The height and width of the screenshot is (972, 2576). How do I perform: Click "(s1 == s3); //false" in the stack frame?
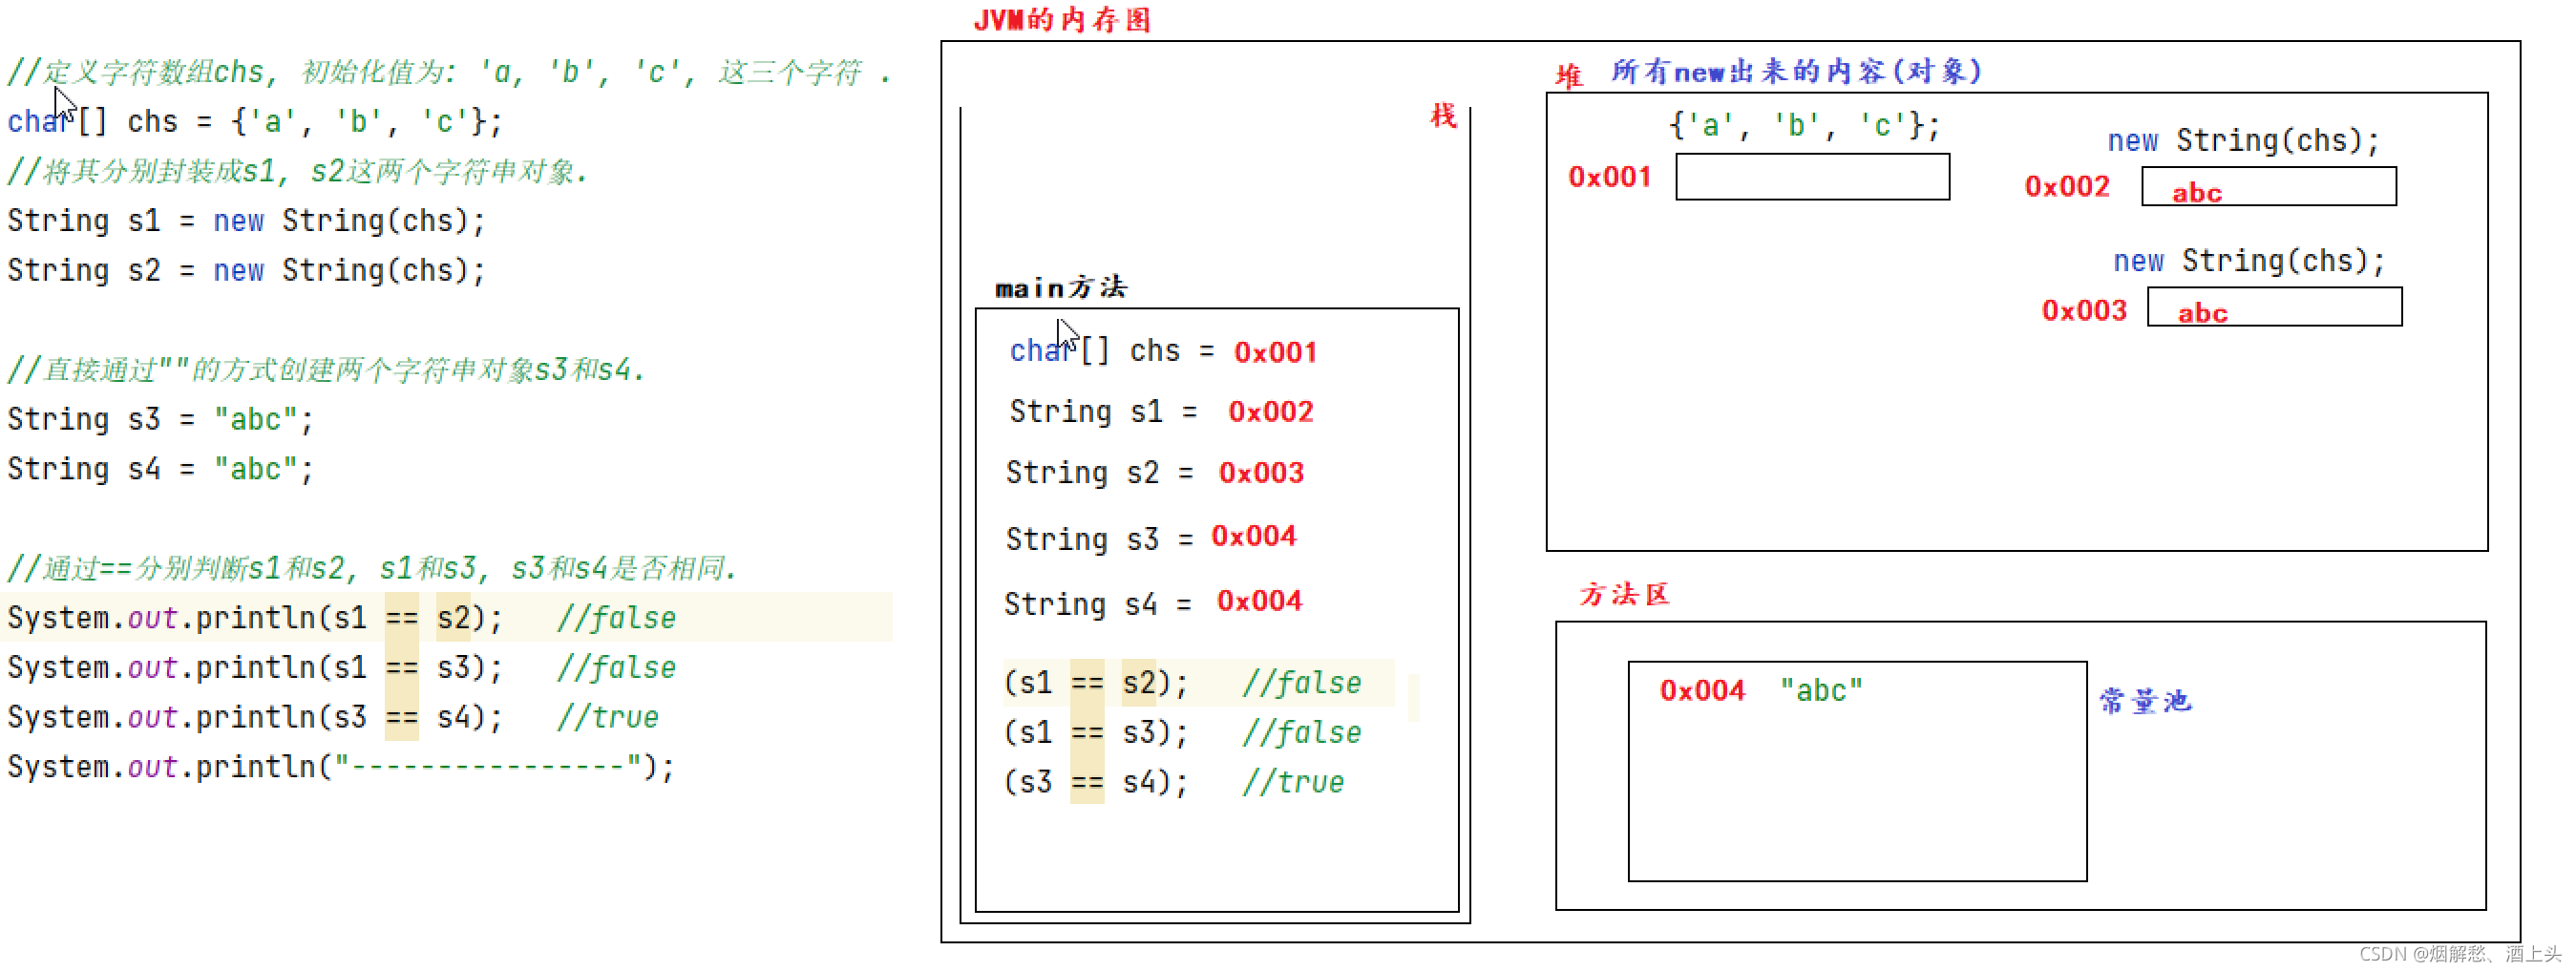1183,734
